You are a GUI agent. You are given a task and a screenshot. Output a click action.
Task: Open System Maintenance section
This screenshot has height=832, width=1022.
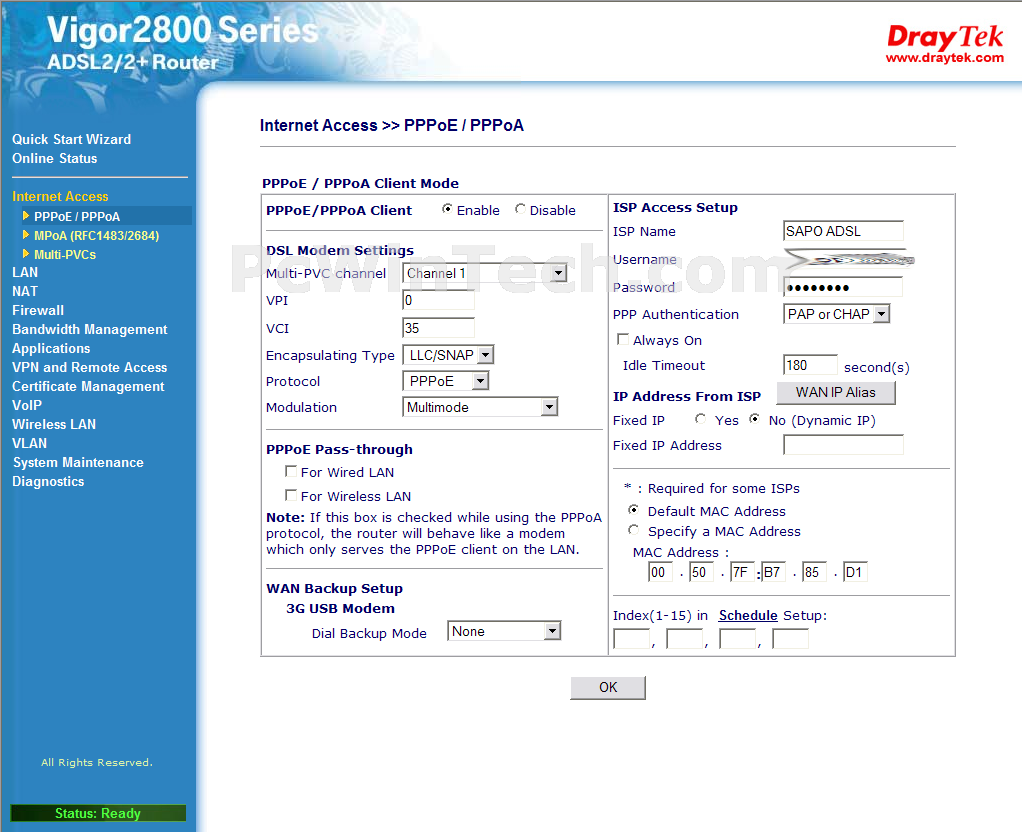coord(78,462)
